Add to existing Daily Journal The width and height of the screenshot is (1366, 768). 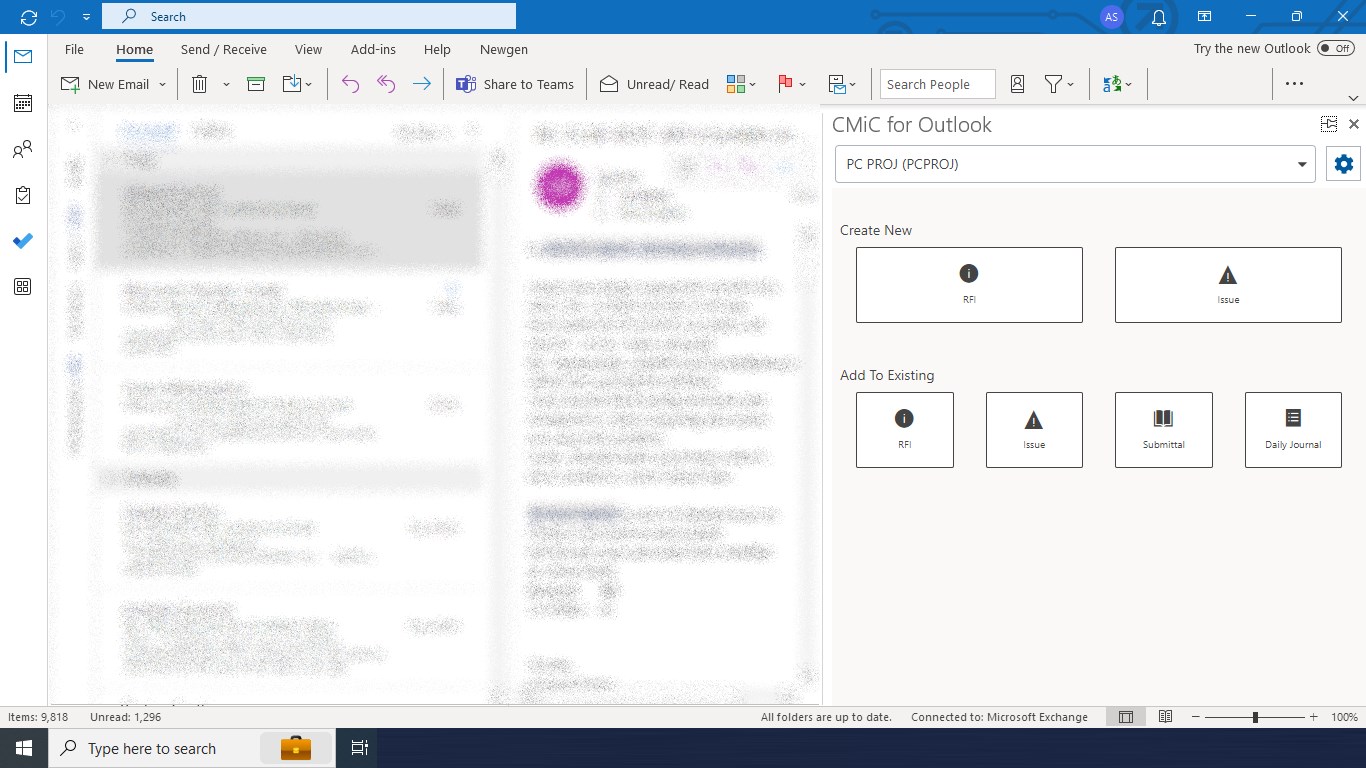(x=1293, y=430)
